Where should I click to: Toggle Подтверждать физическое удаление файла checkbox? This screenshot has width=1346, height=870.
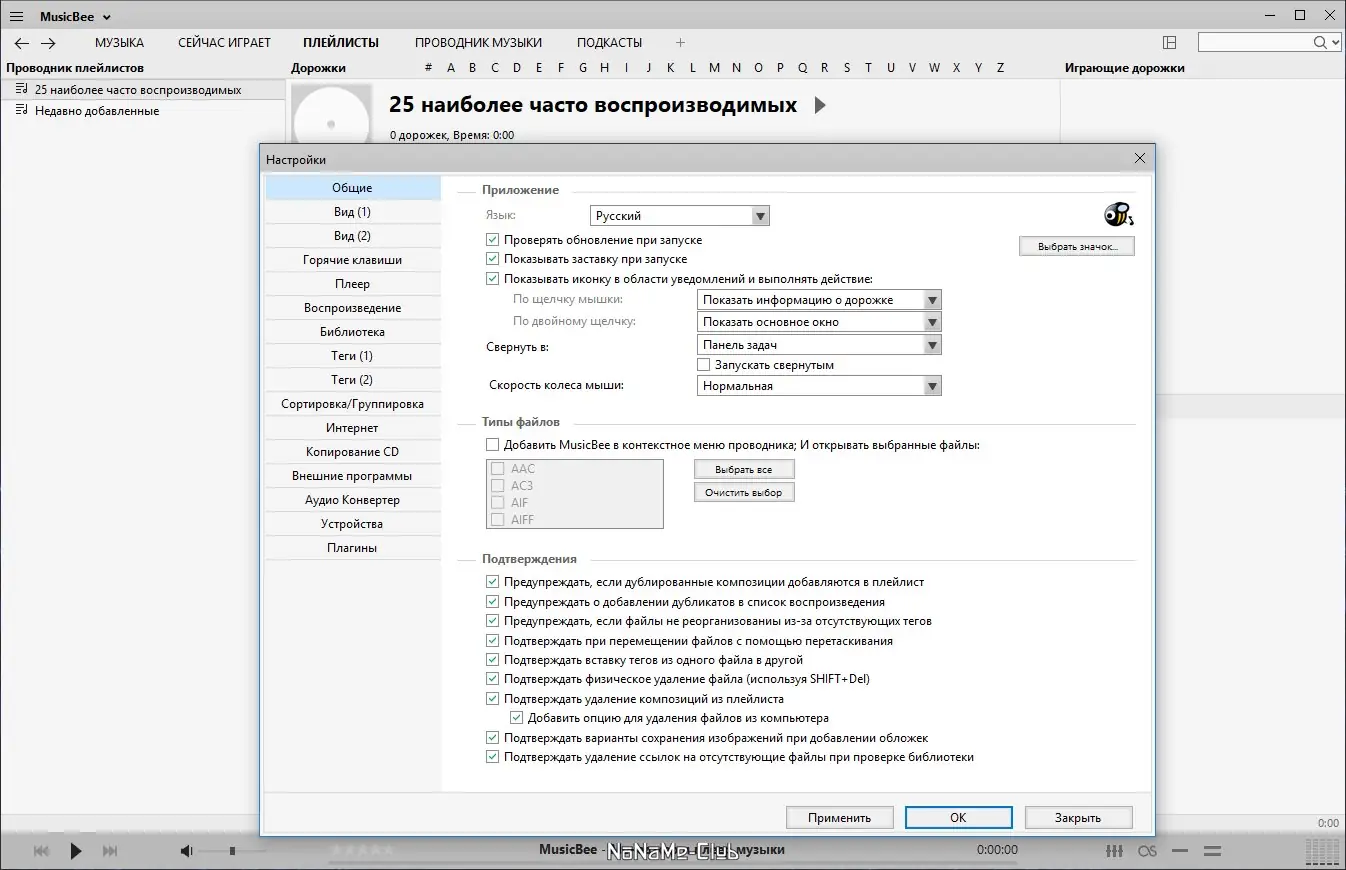[492, 680]
